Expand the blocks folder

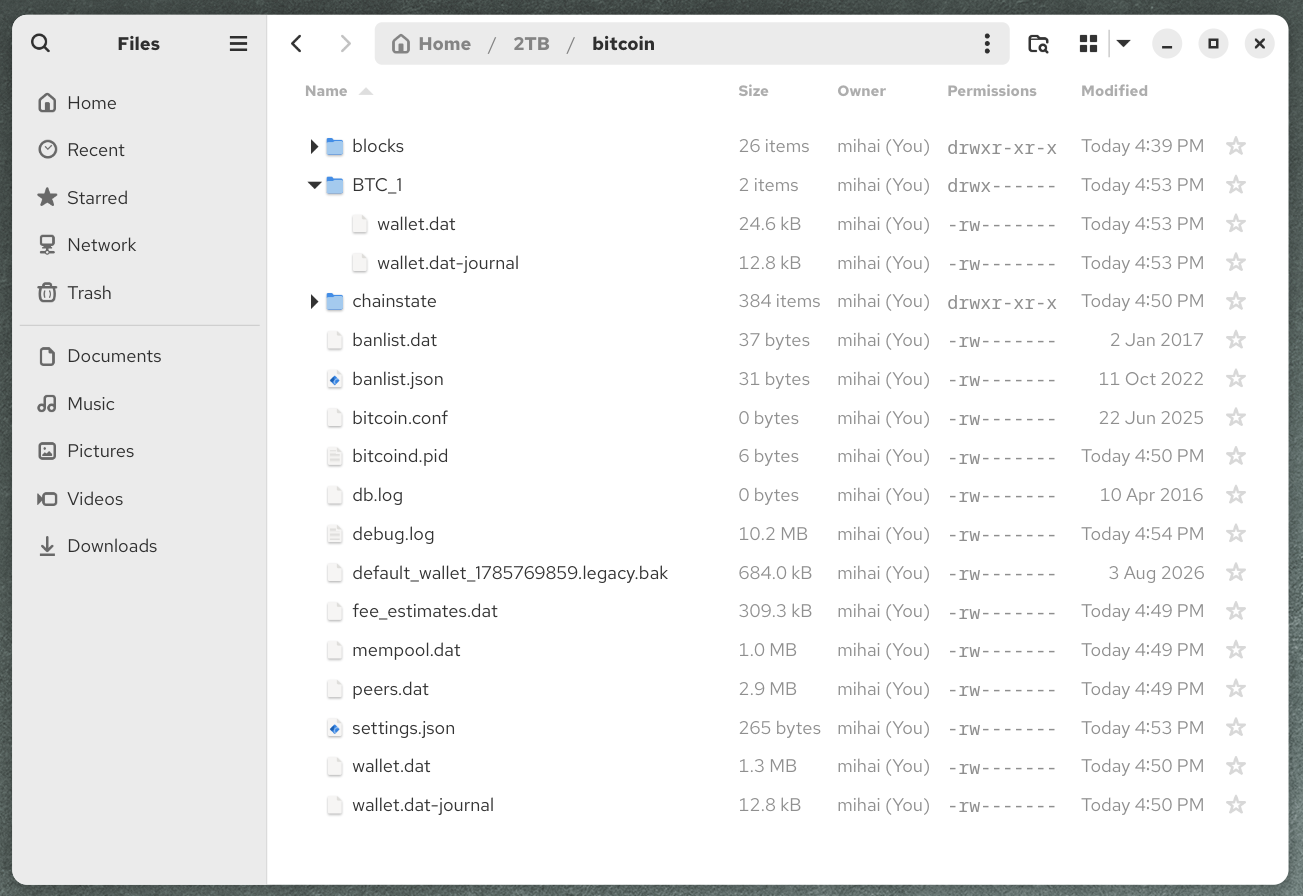314,147
